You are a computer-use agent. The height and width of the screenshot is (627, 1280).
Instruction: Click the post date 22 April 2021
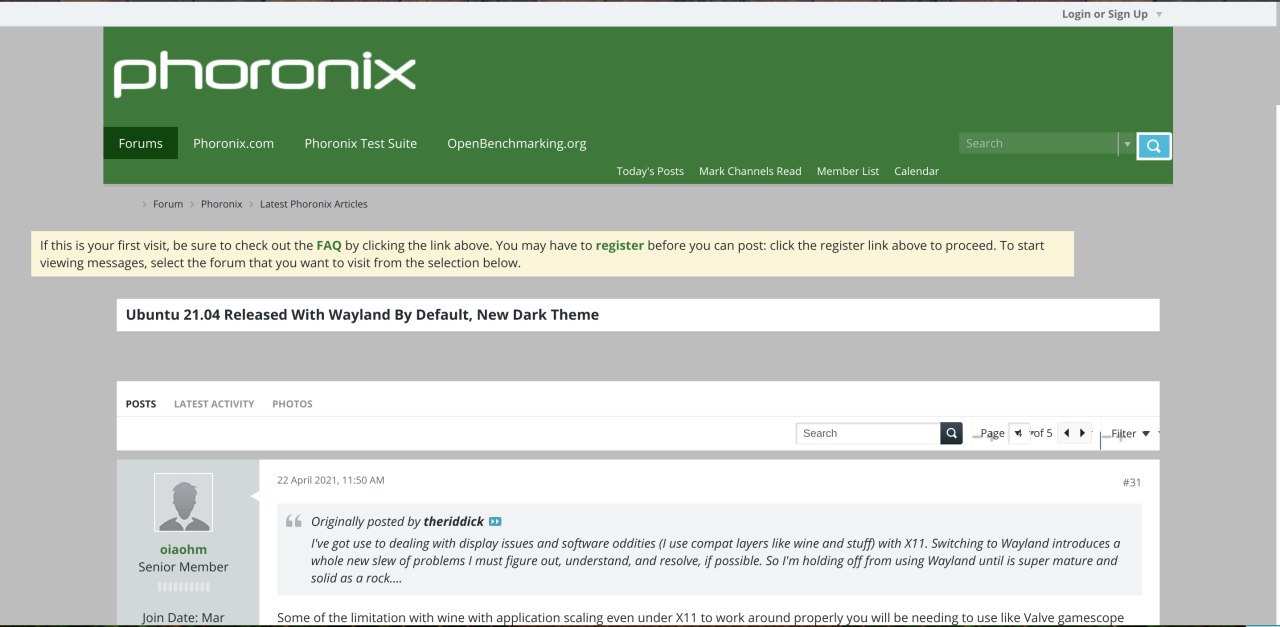click(x=330, y=480)
